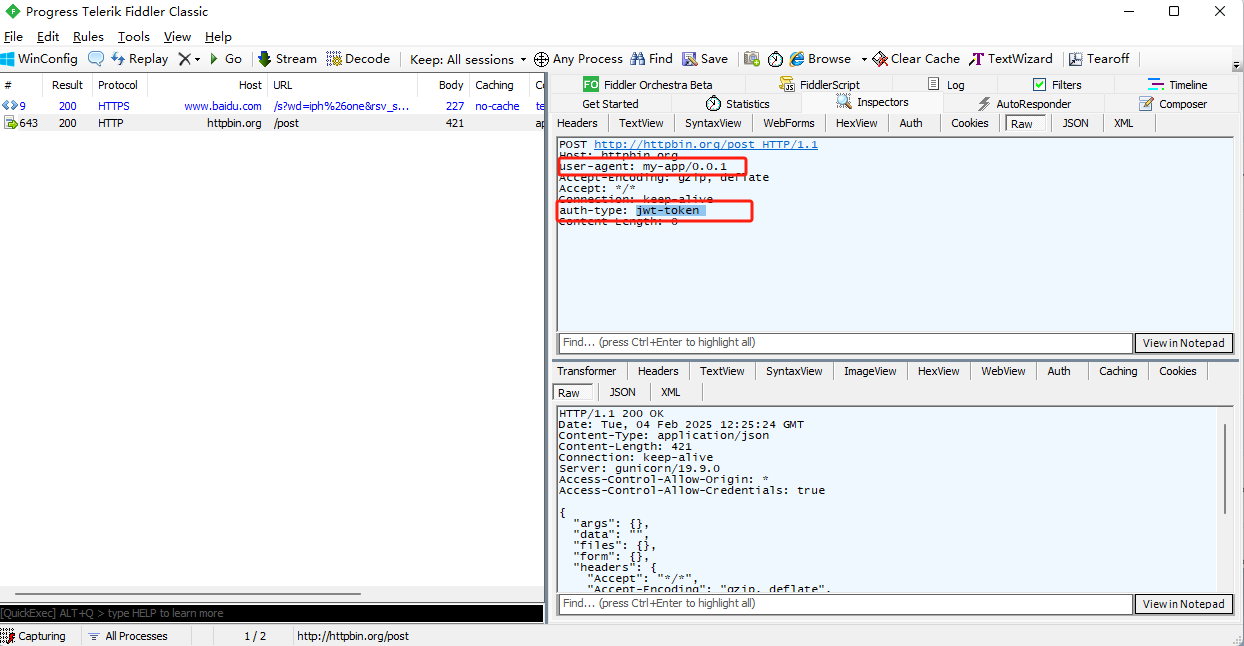The image size is (1244, 646).
Task: Open the Rules menu
Action: click(x=88, y=37)
